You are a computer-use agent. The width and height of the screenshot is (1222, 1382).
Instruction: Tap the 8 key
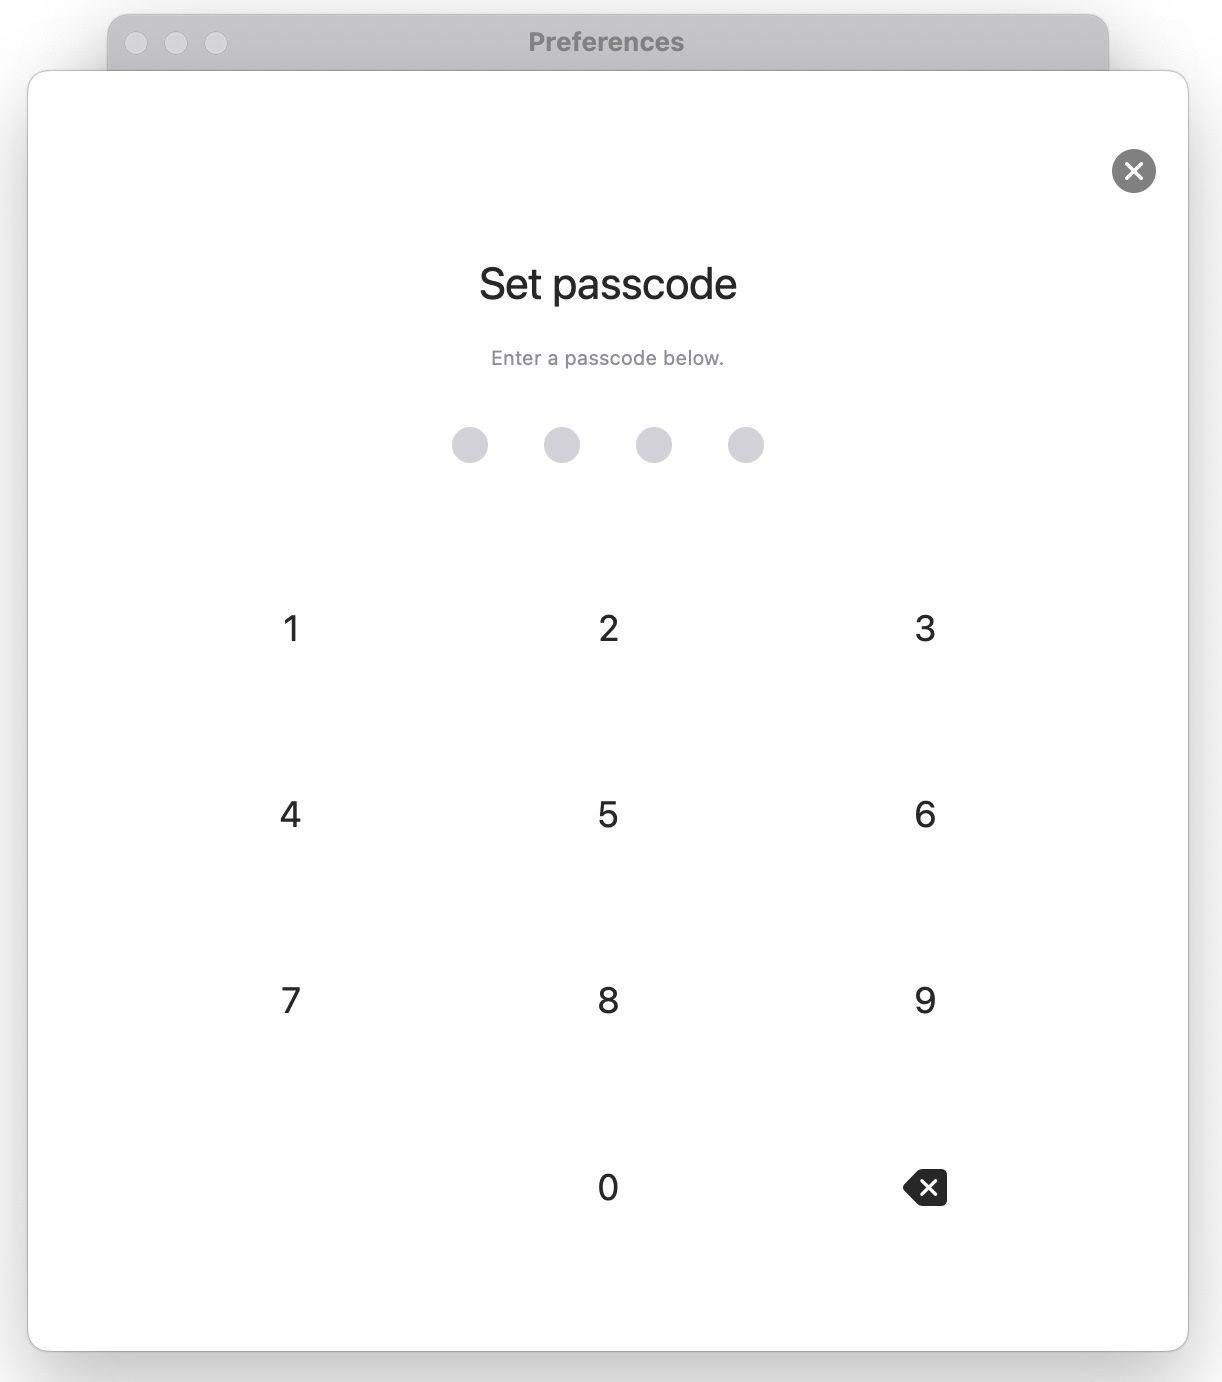608,1000
